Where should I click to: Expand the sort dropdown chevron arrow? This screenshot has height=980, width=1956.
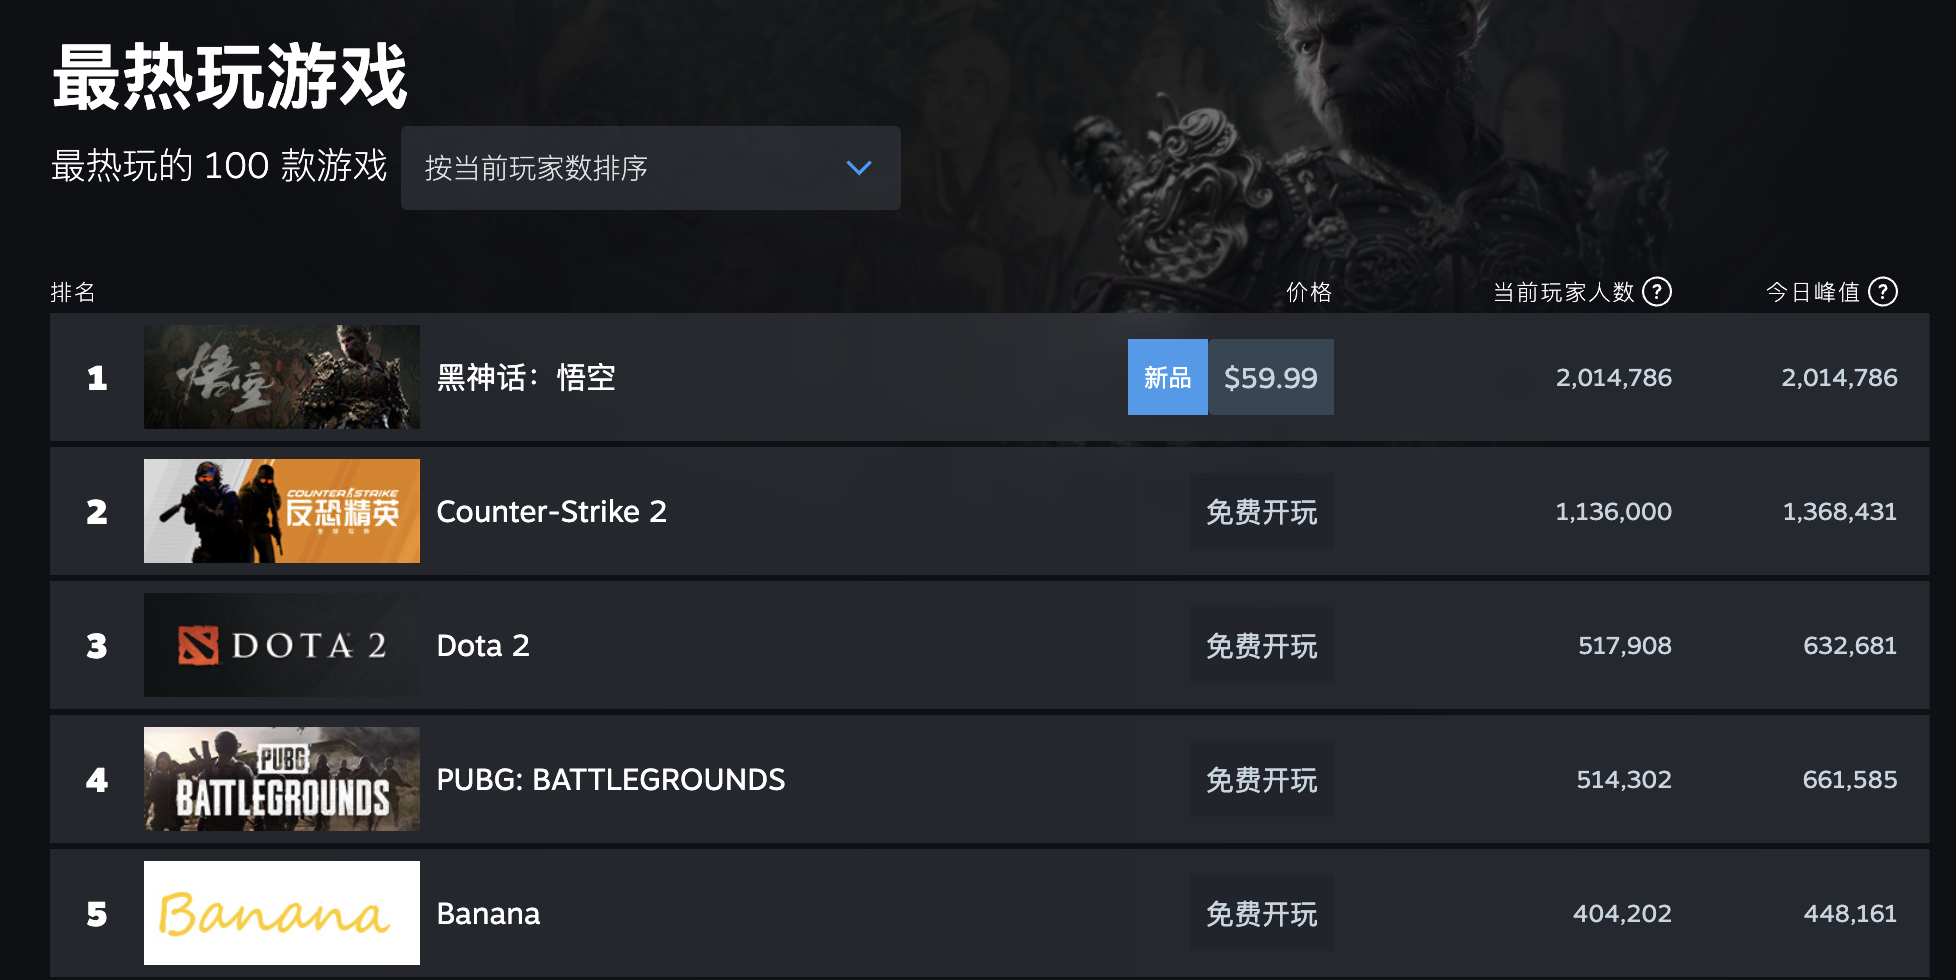pos(859,168)
